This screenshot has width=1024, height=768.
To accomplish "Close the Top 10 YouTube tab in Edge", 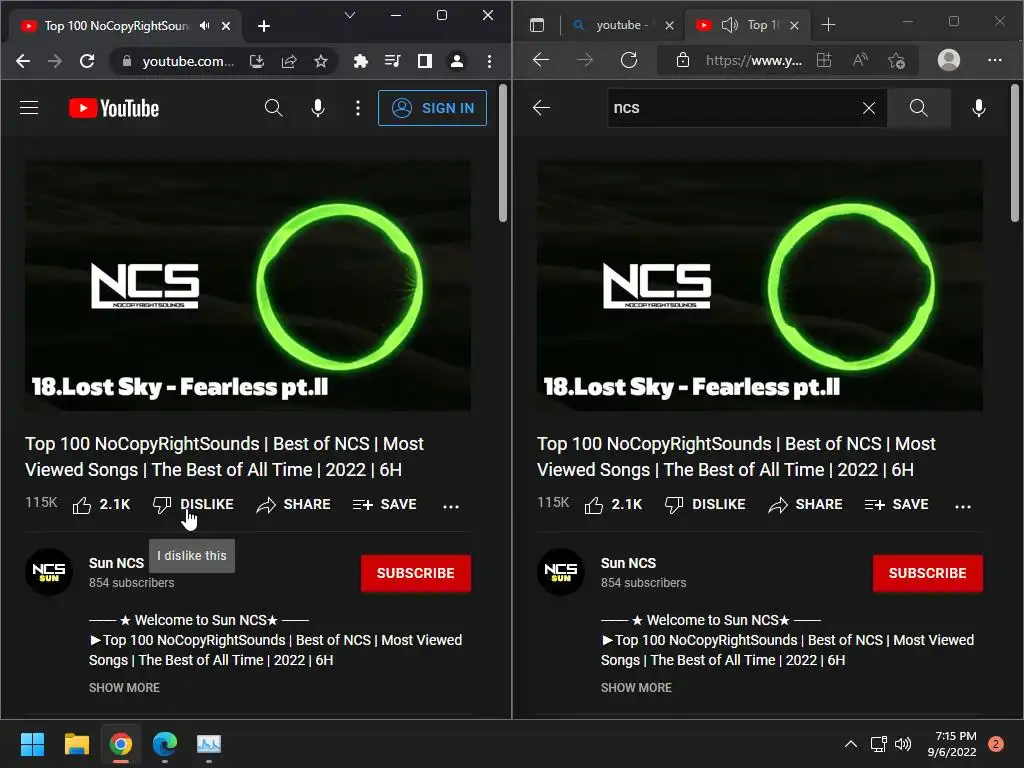I will [794, 25].
